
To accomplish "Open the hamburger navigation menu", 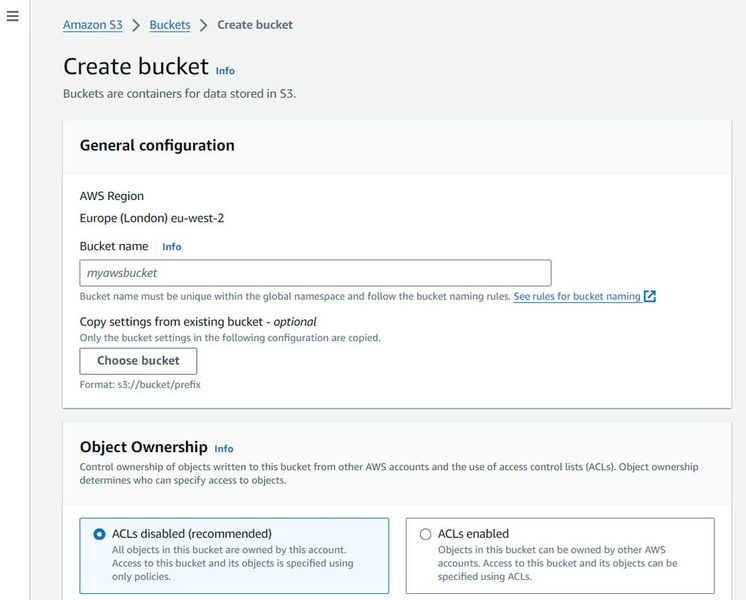I will 13,17.
